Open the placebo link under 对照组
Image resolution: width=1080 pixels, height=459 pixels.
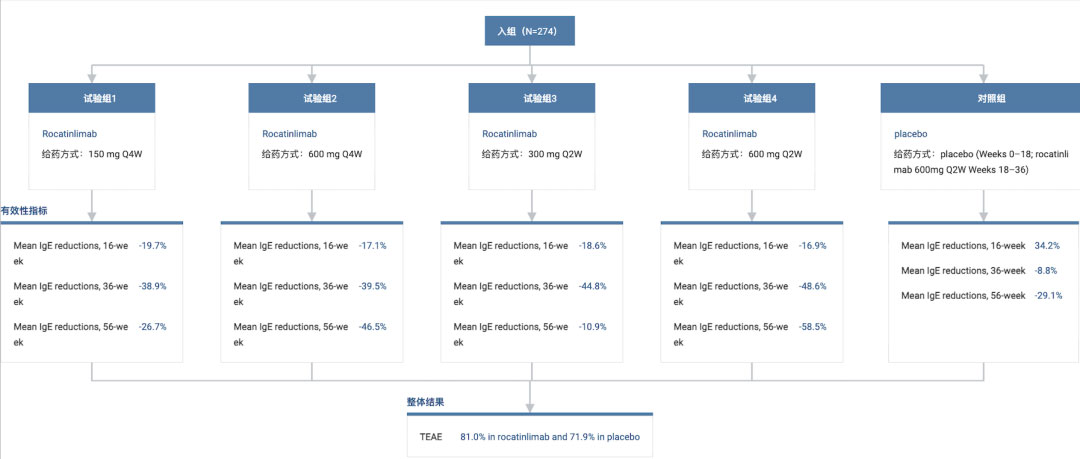pyautogui.click(x=910, y=134)
